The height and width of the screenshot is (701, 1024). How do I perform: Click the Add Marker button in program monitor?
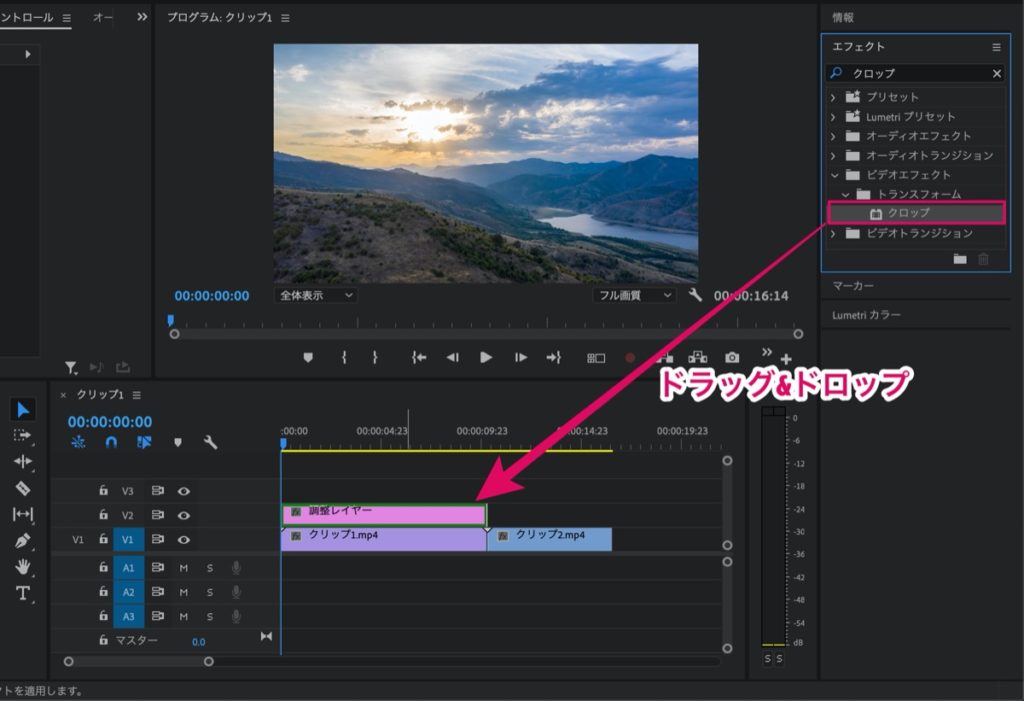tap(308, 357)
